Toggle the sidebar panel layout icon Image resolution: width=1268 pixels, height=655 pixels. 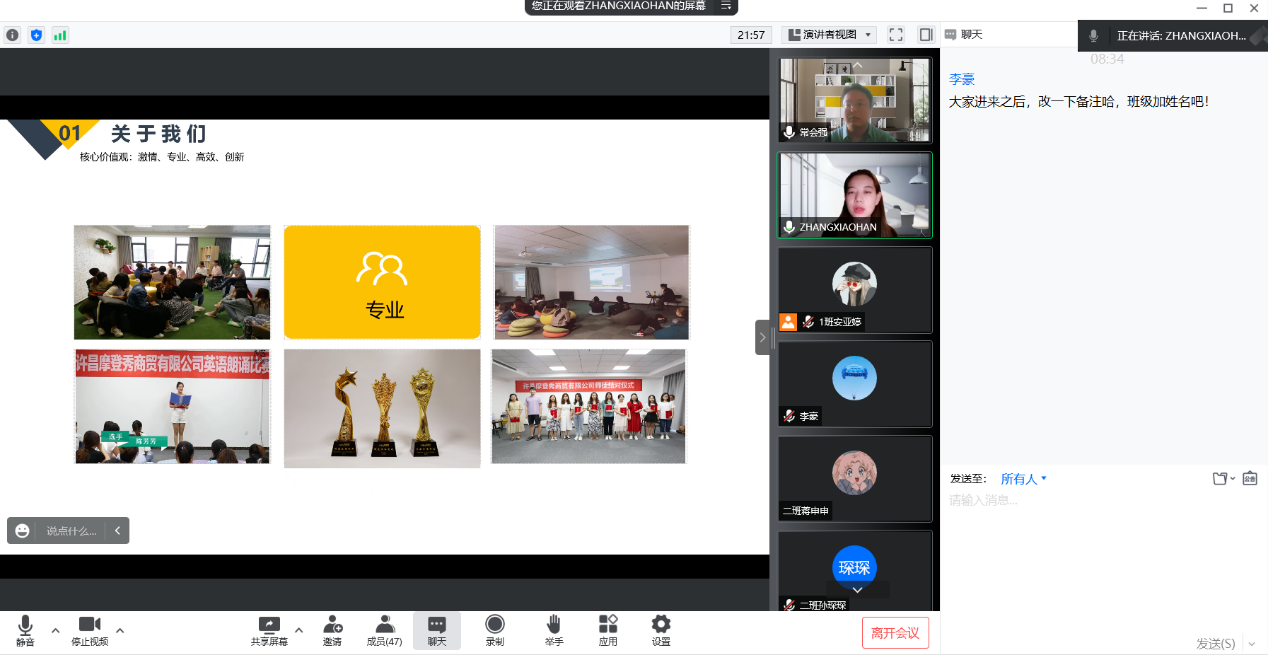click(x=926, y=35)
